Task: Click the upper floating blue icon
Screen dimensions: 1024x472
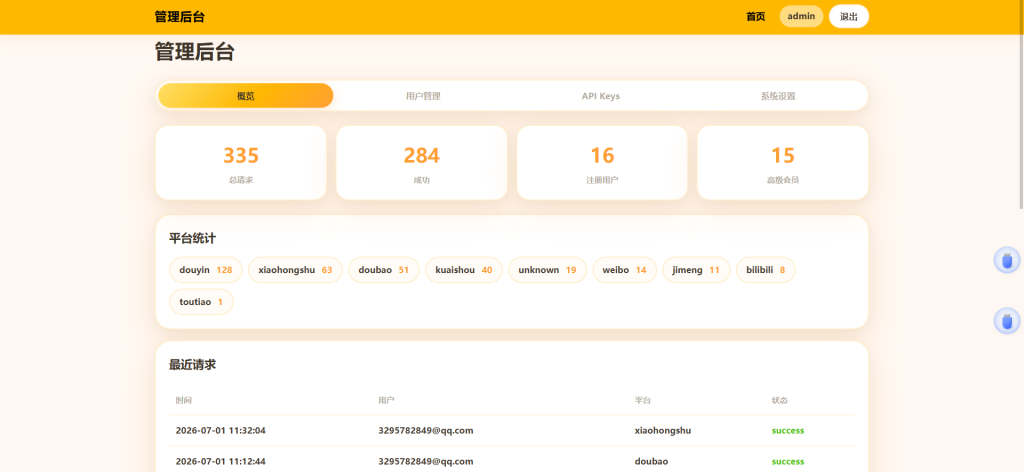Action: click(1006, 260)
